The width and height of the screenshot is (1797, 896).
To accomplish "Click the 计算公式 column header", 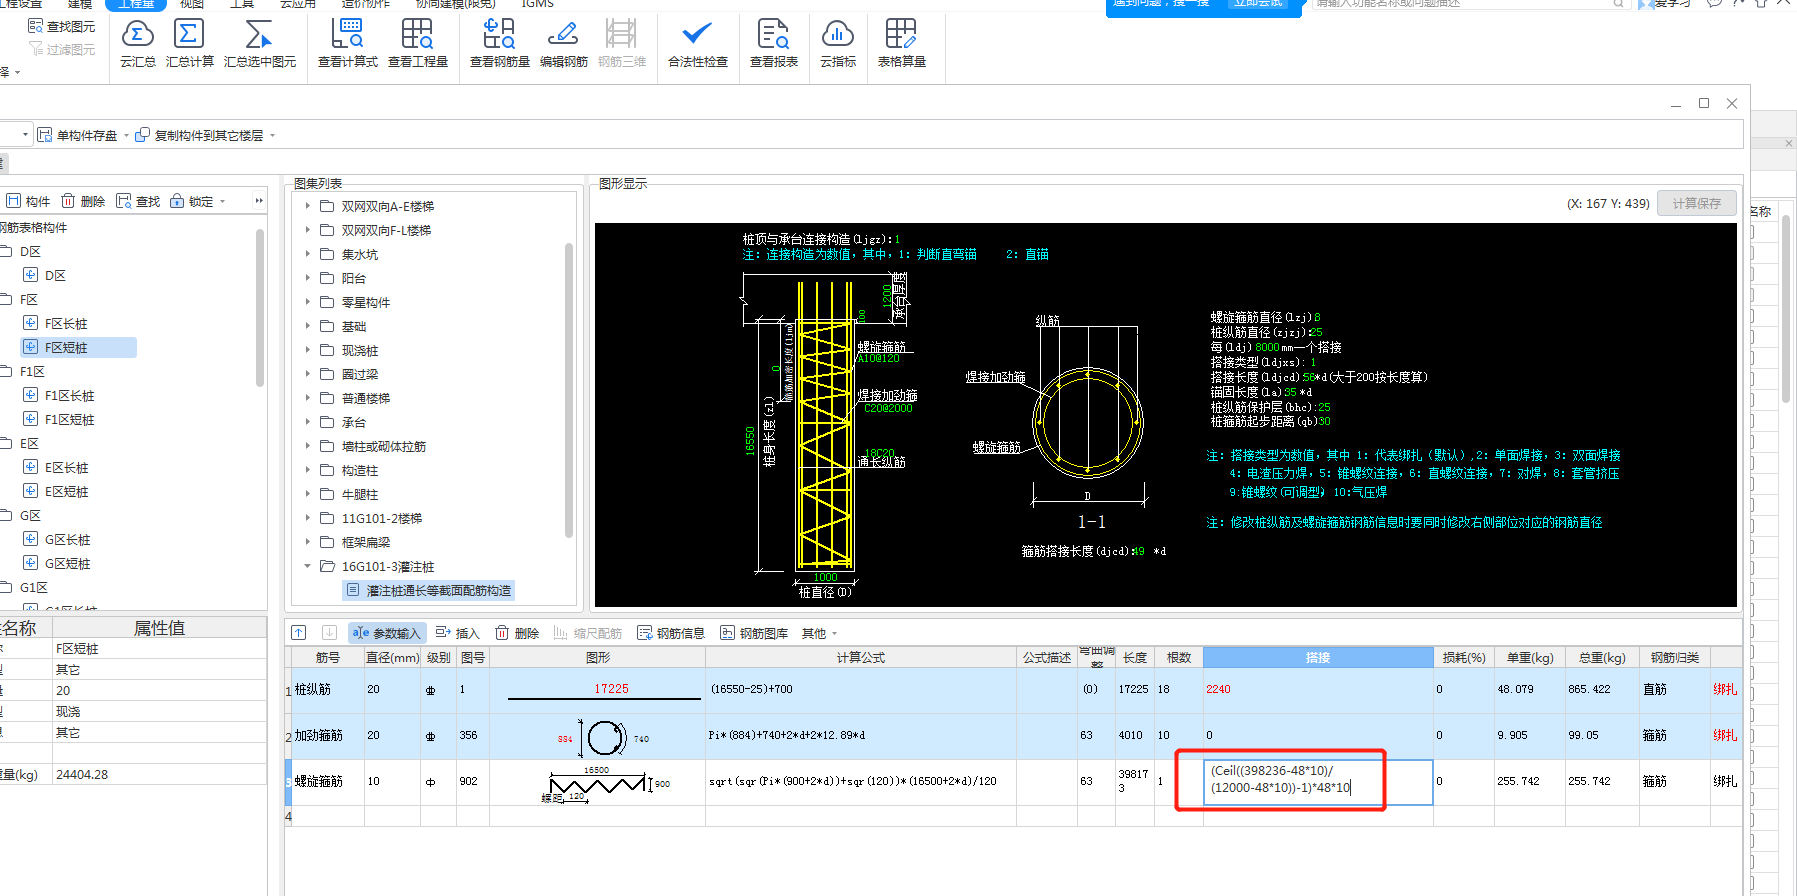I will pyautogui.click(x=861, y=657).
